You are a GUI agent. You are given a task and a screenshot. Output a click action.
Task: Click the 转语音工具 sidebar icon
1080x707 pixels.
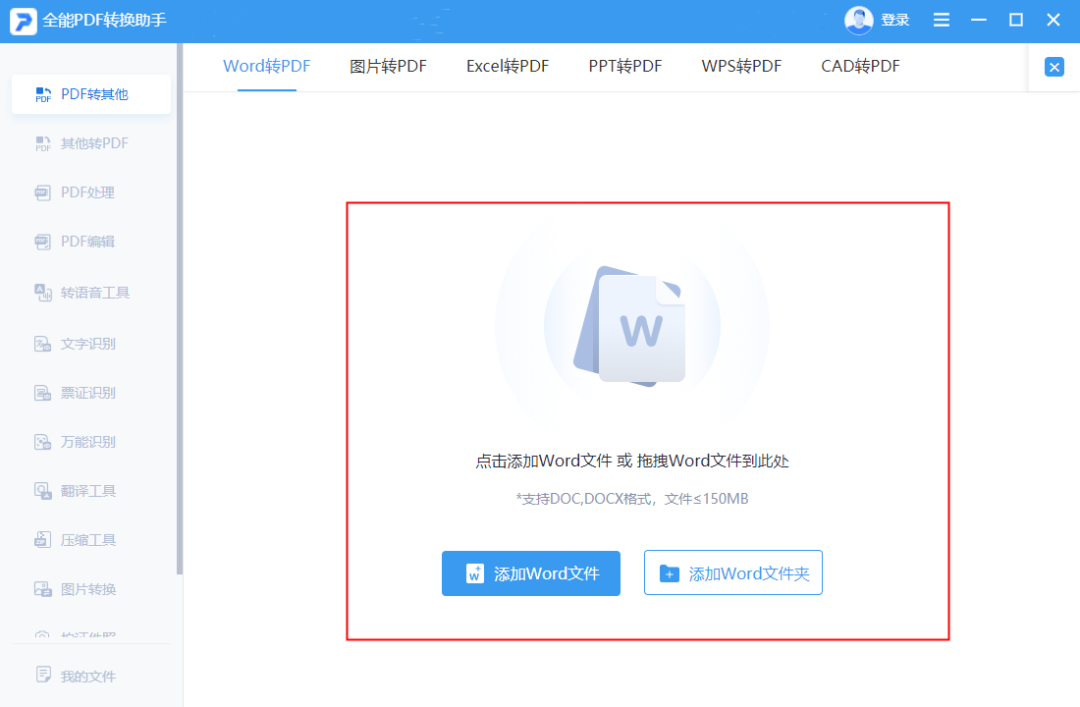[x=43, y=293]
